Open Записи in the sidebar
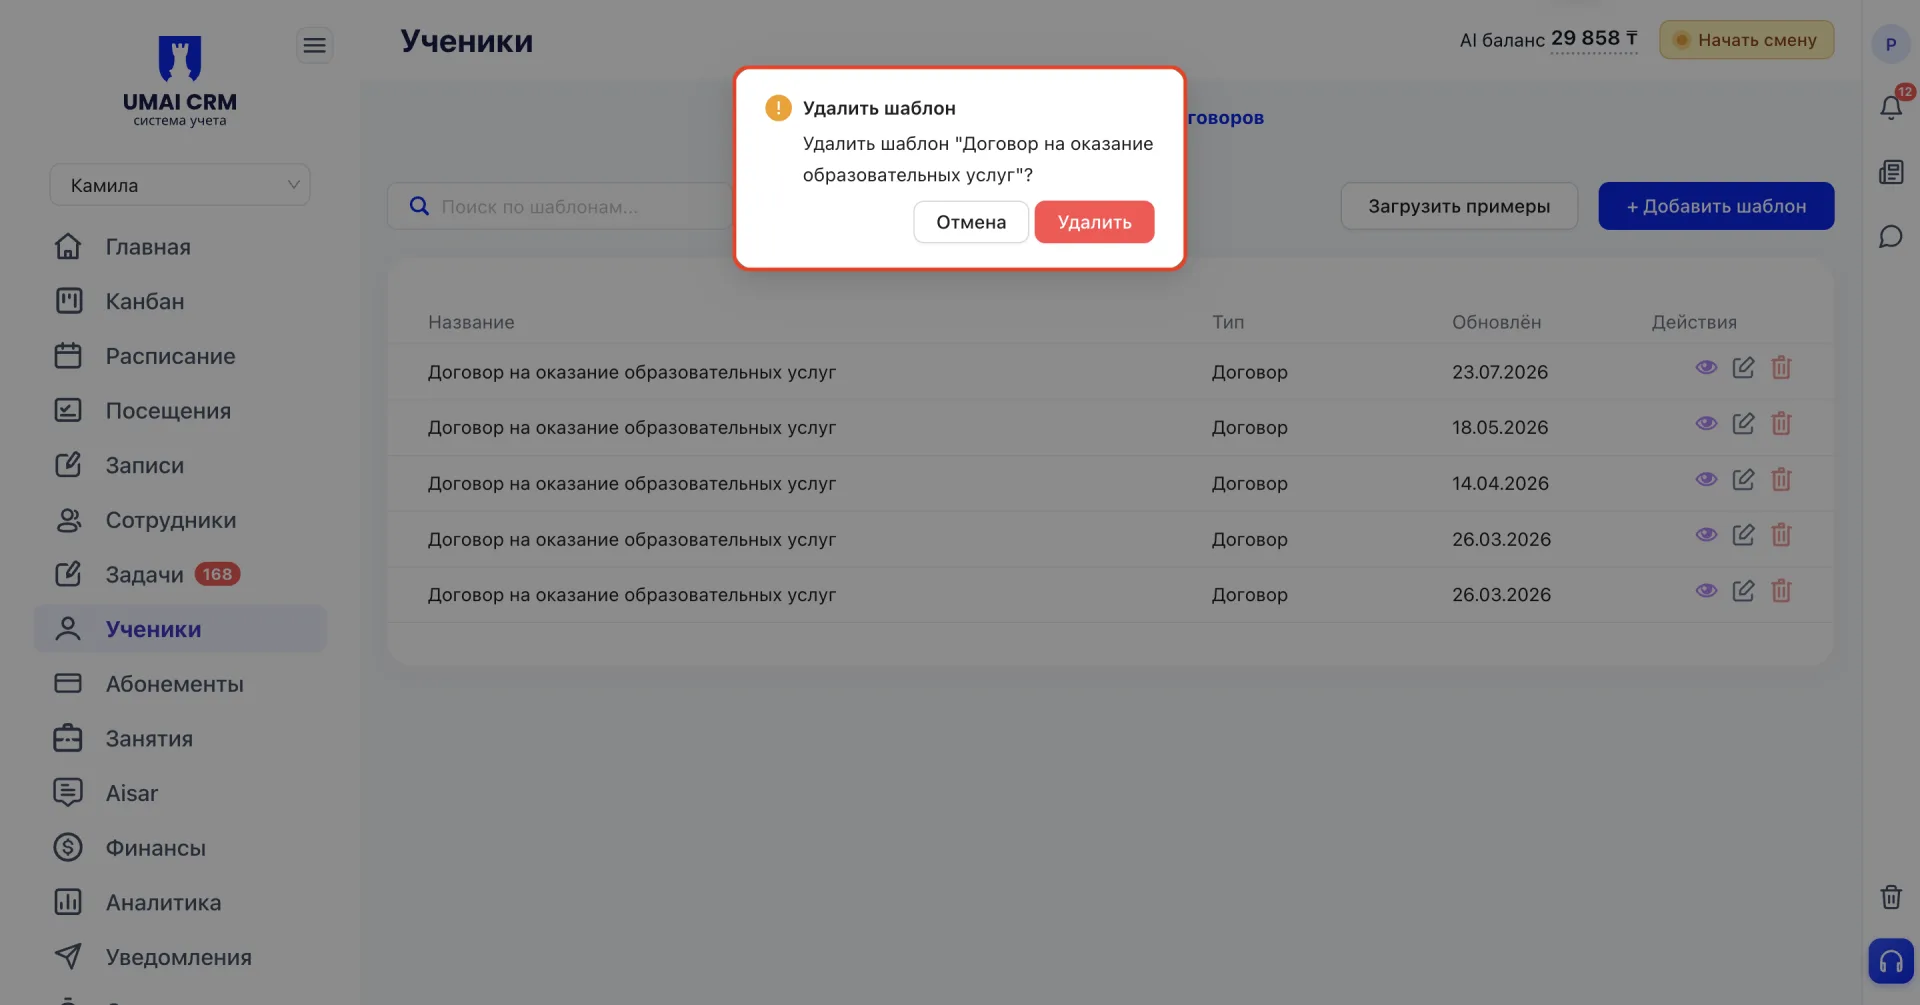 (180, 465)
